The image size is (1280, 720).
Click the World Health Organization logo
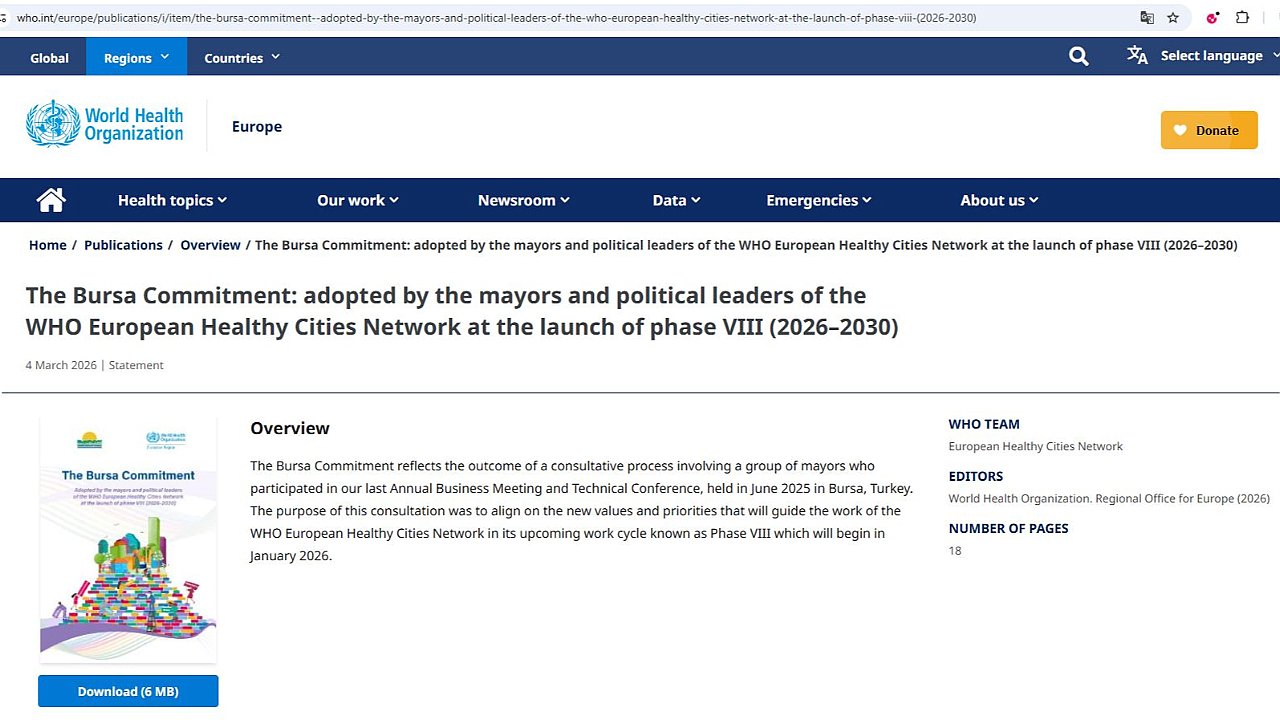tap(105, 125)
